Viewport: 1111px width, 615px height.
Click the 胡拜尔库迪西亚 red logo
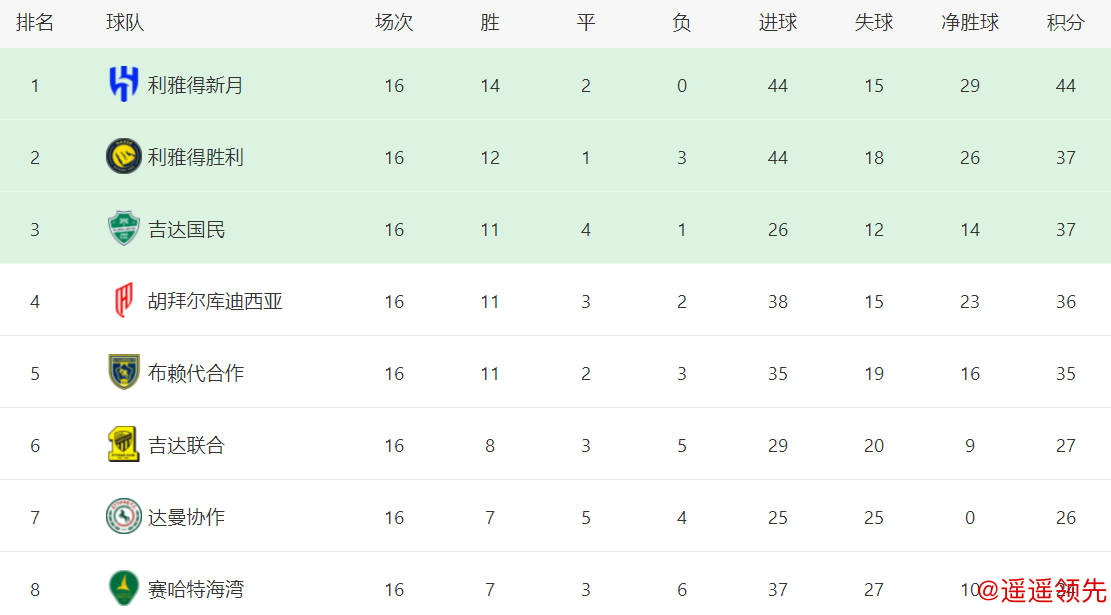coord(124,301)
